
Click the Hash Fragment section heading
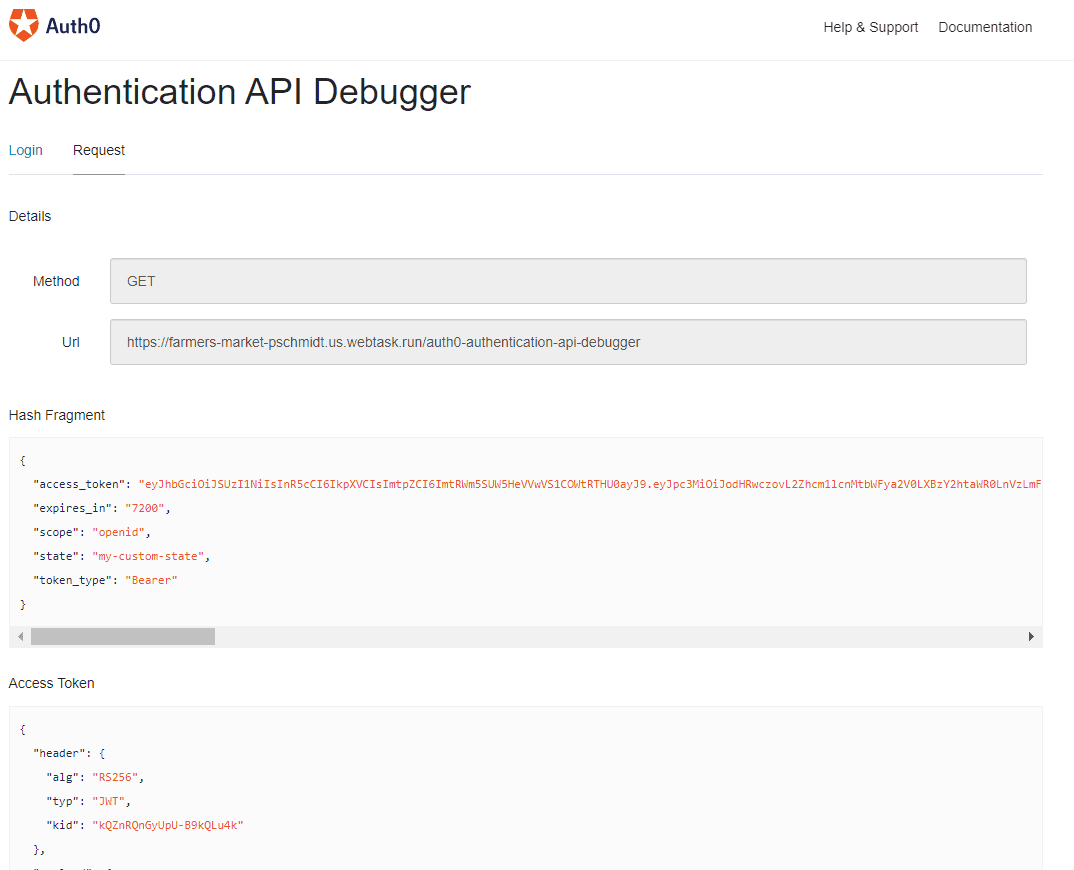tap(57, 415)
